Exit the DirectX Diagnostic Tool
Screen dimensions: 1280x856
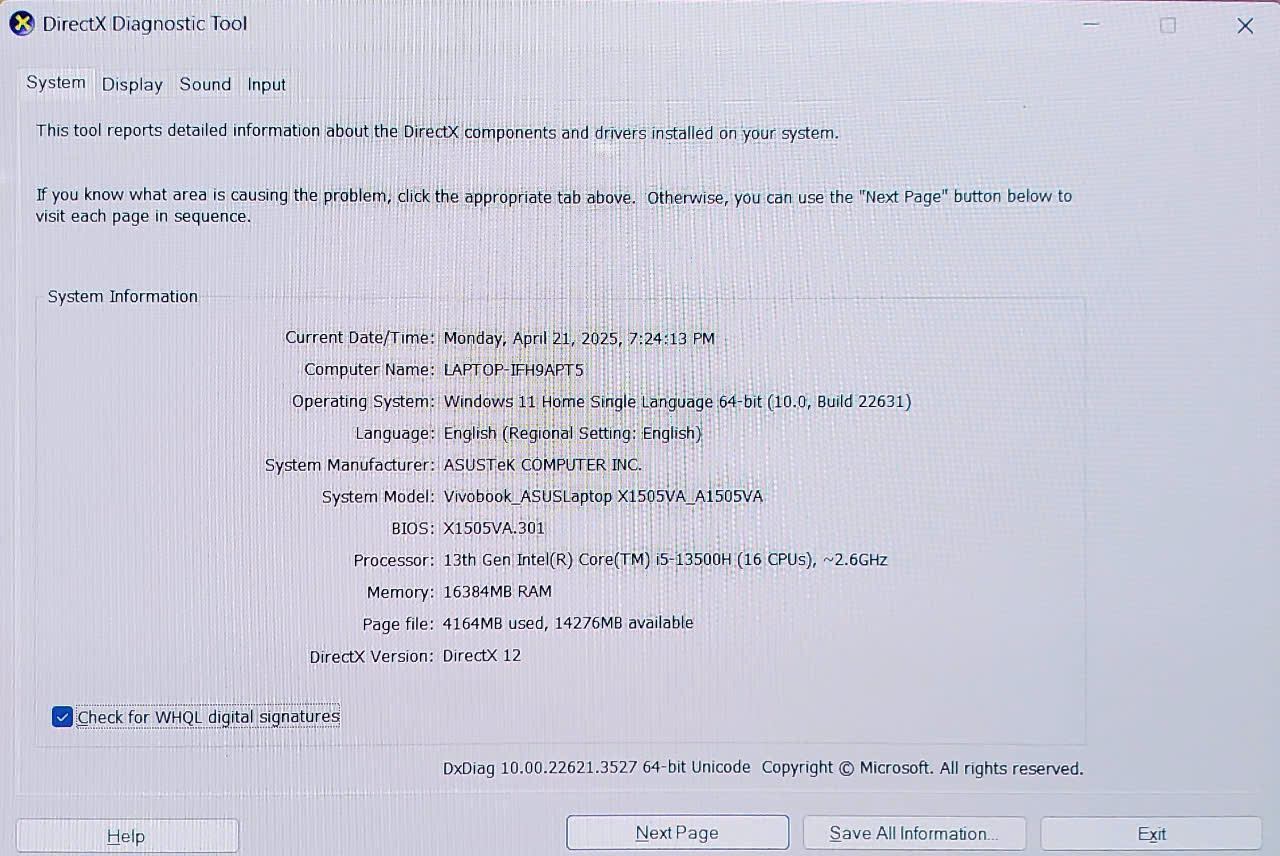click(1151, 833)
